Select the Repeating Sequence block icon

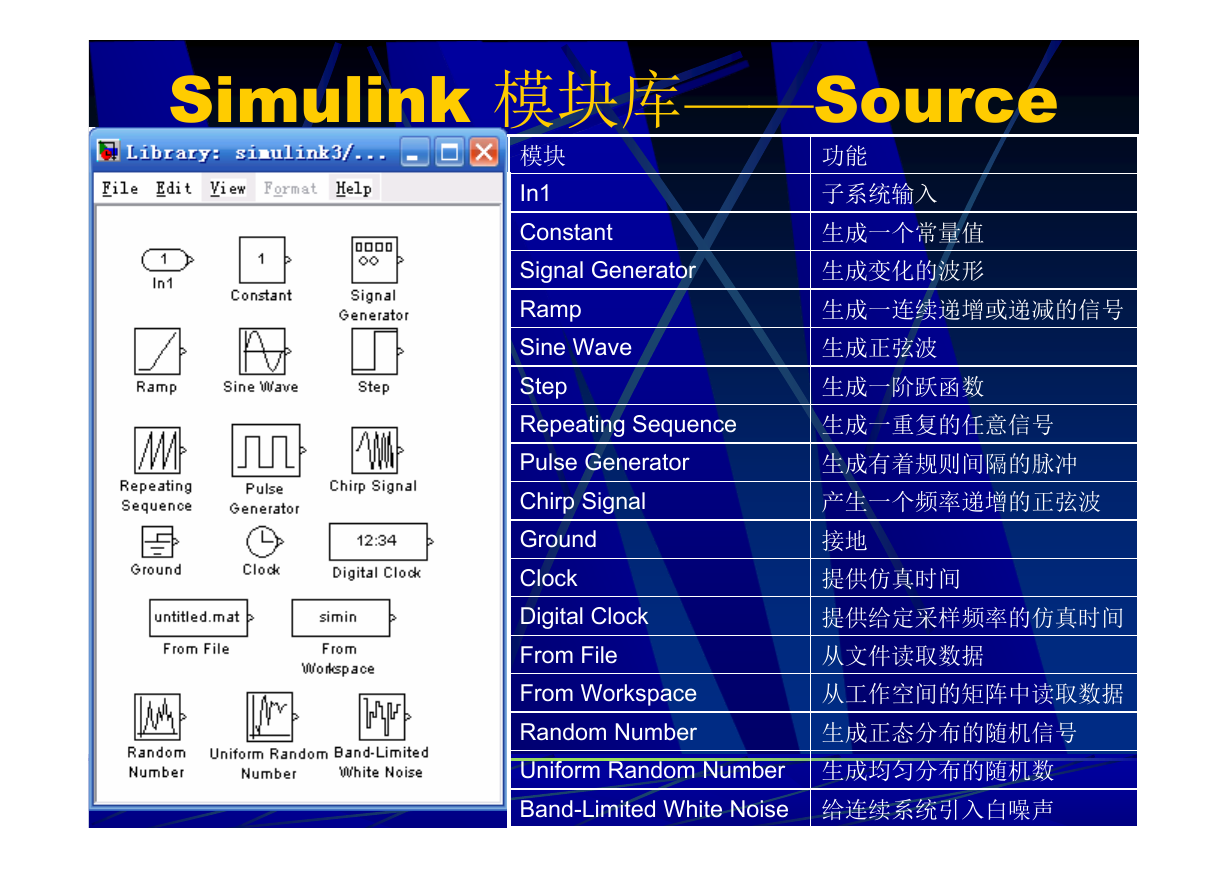pyautogui.click(x=159, y=450)
